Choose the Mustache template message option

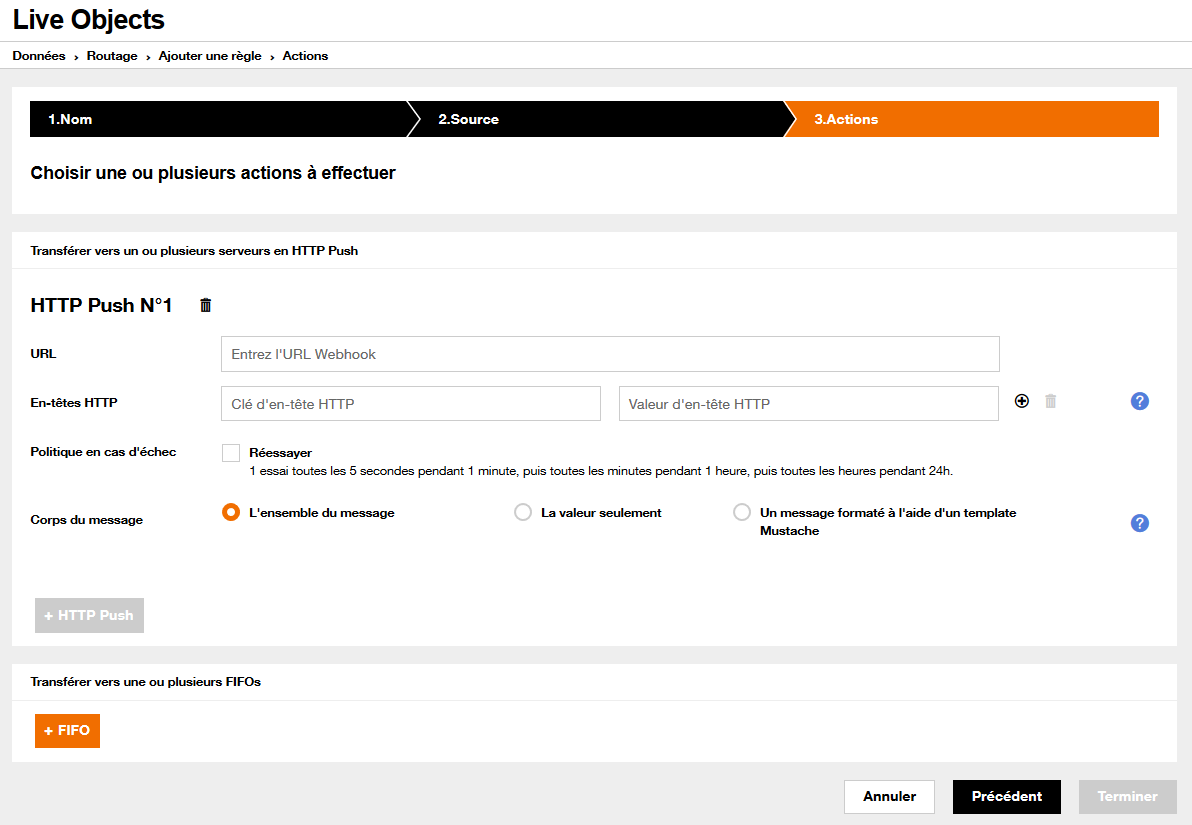coord(742,512)
